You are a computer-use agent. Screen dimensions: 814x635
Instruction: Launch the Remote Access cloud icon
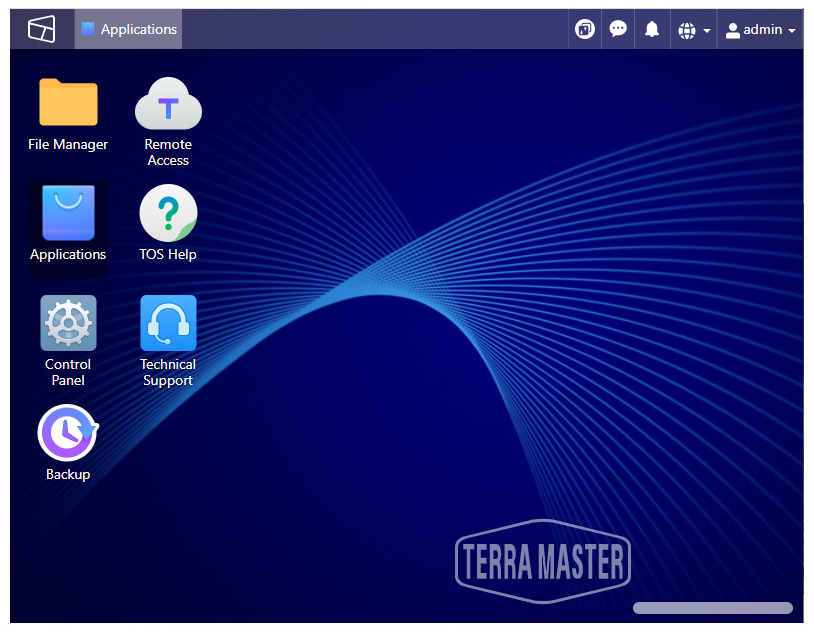point(168,103)
